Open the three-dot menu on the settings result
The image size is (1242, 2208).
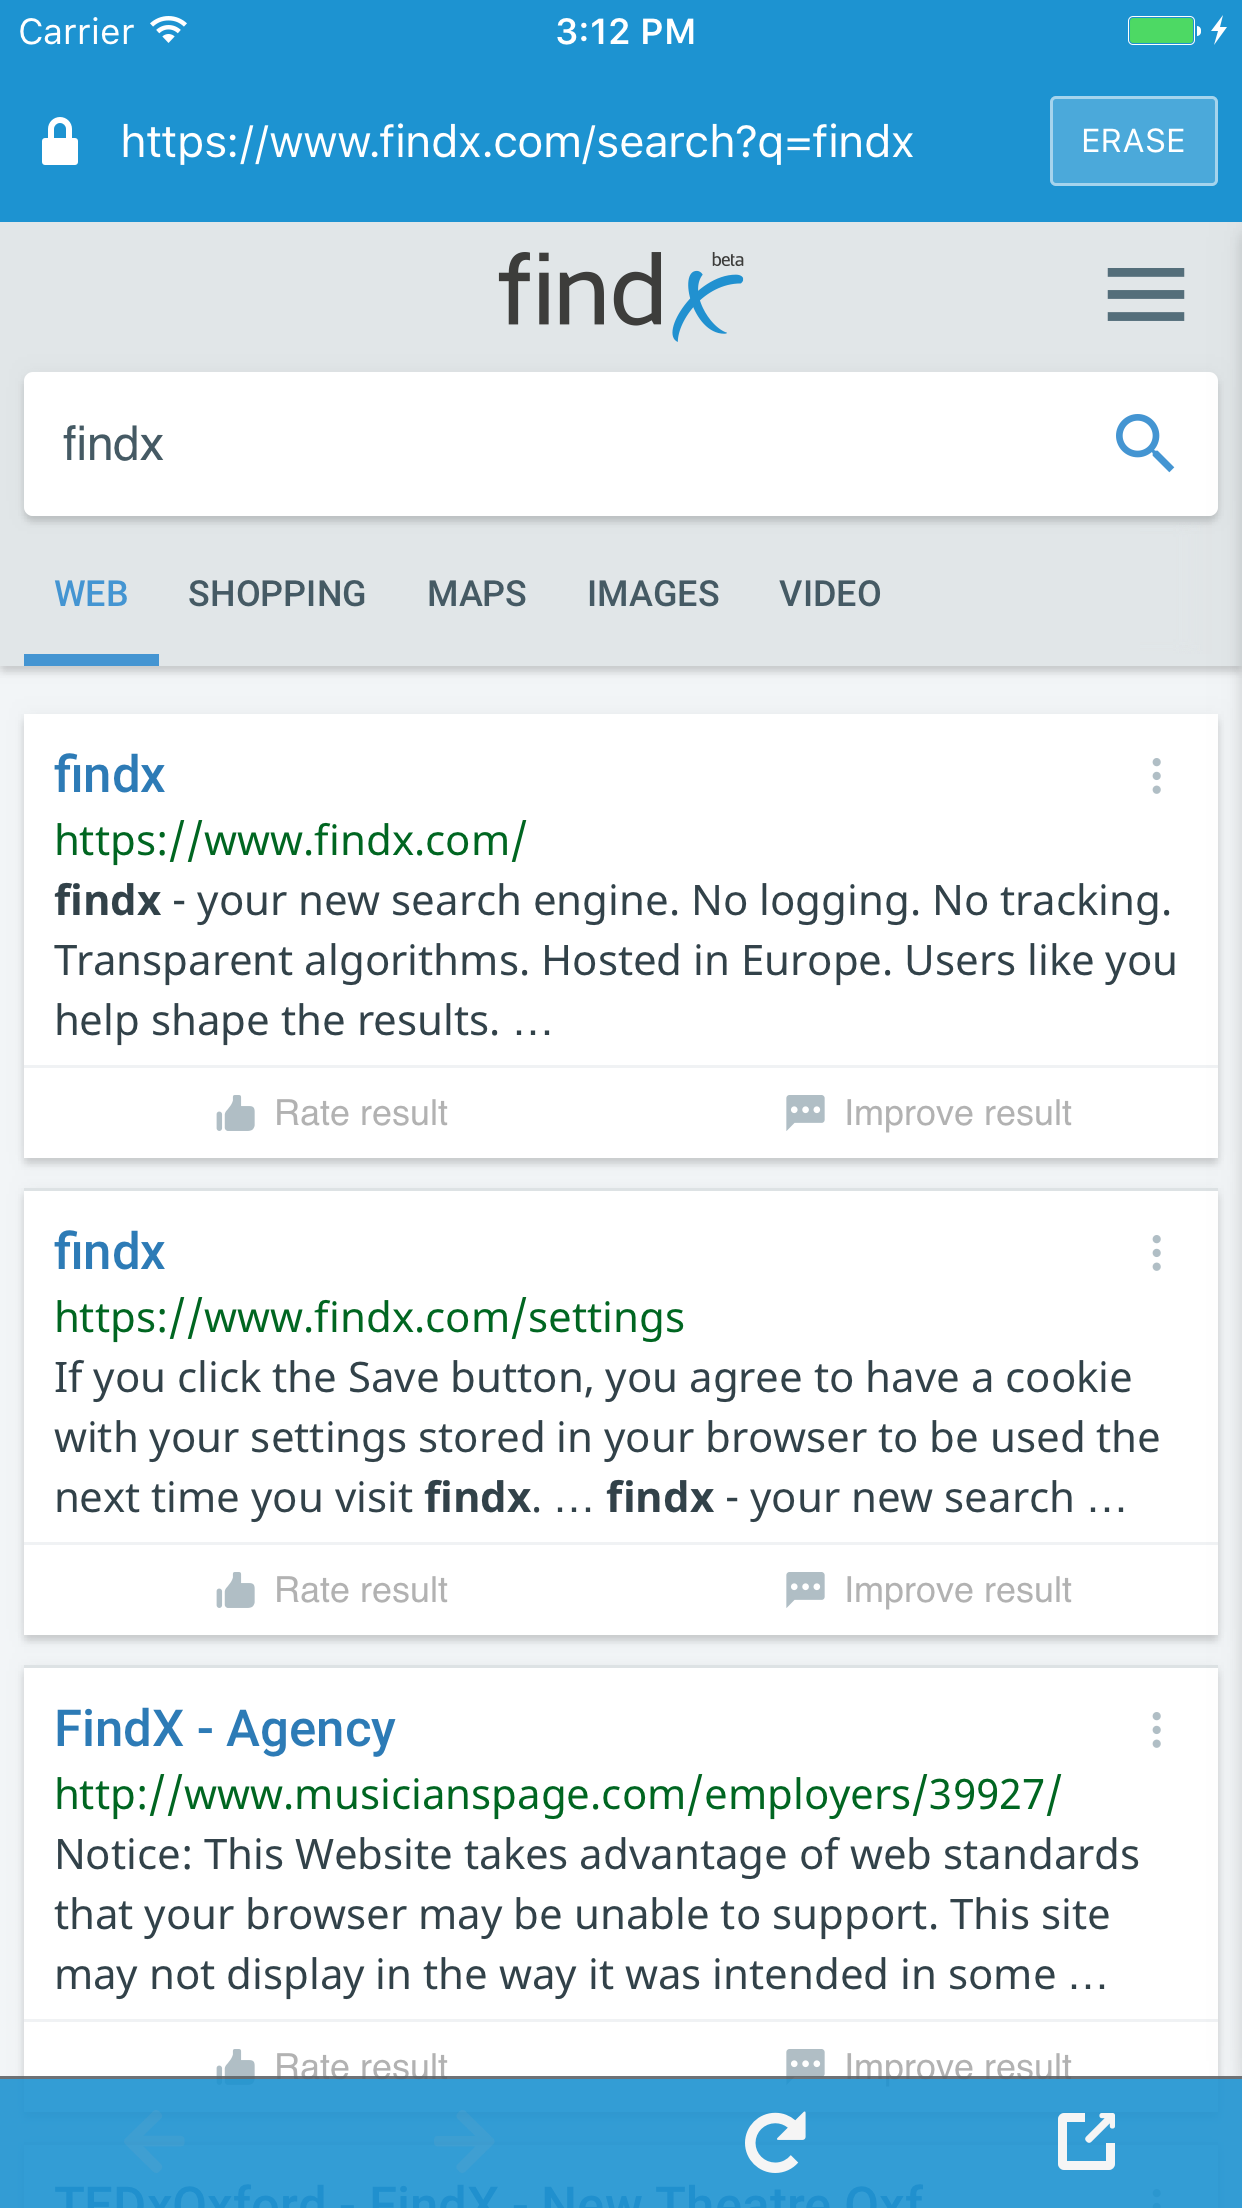[x=1156, y=1252]
